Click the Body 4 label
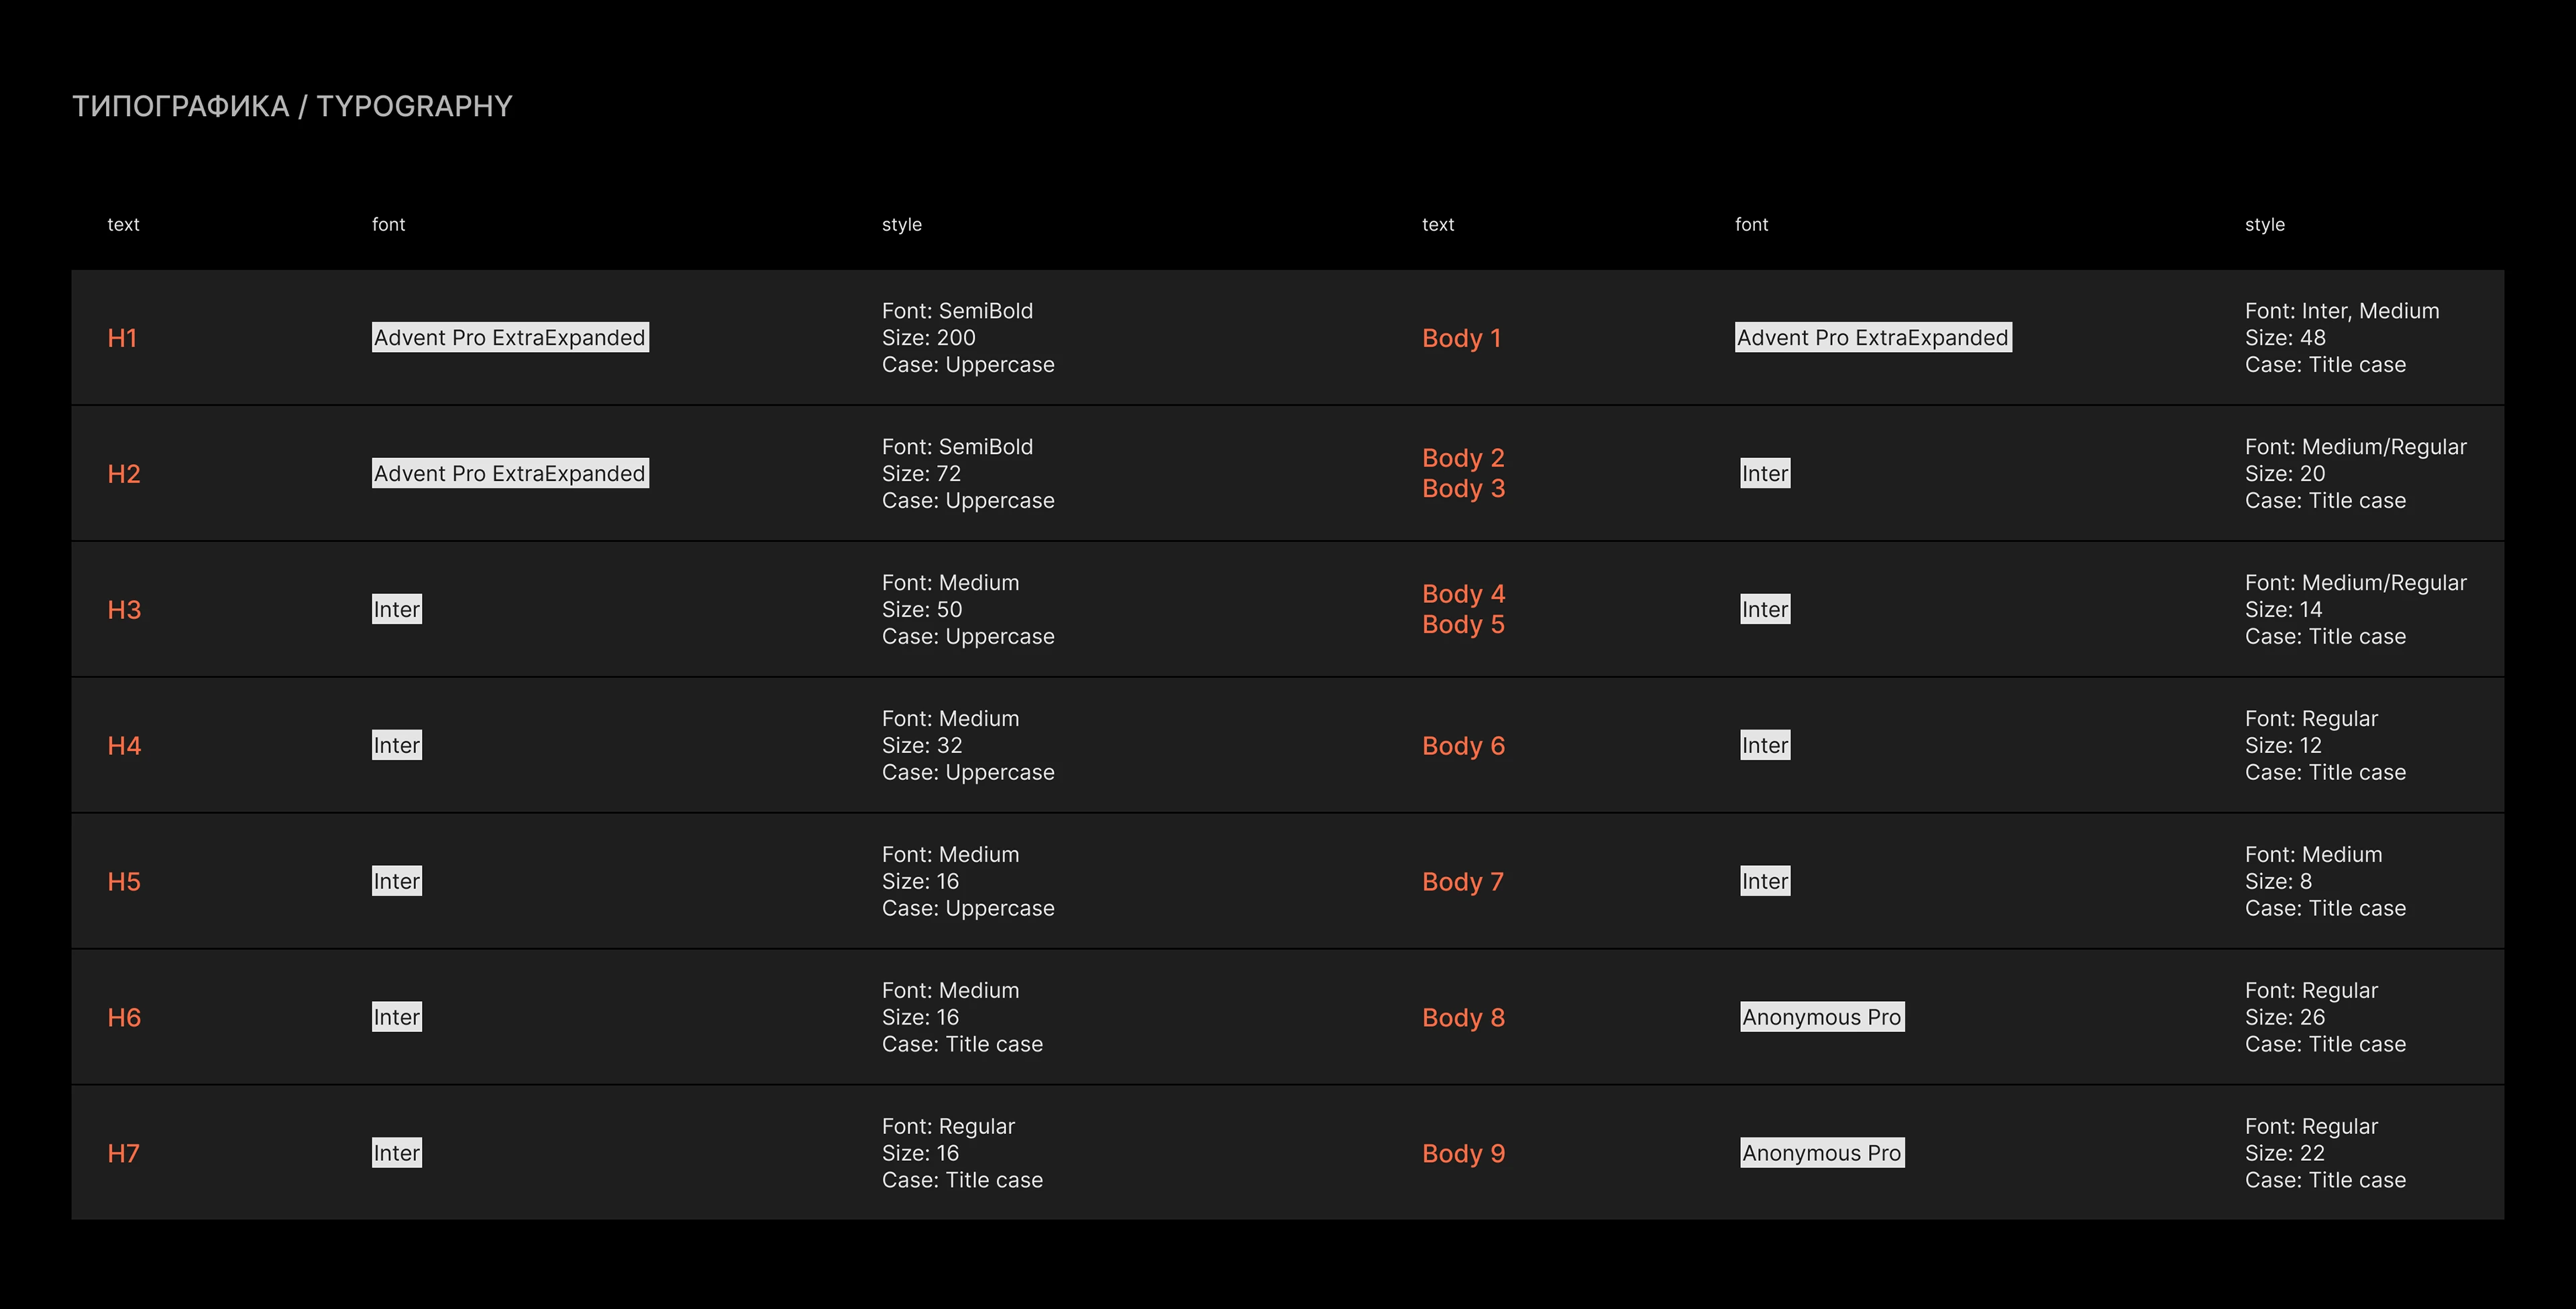This screenshot has height=1309, width=2576. coord(1463,594)
